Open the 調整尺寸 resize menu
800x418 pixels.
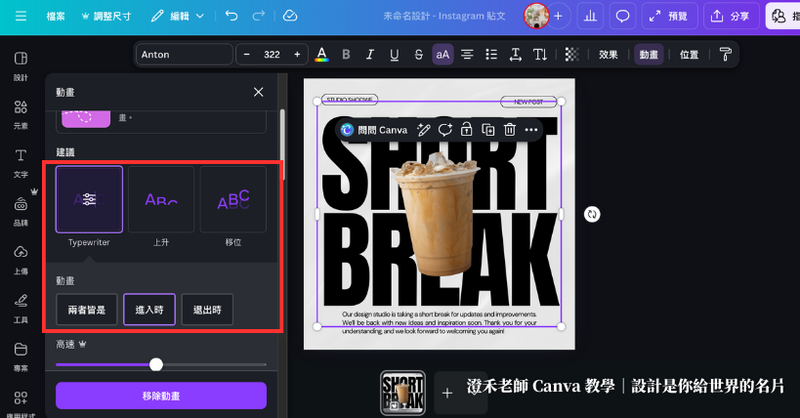point(106,16)
